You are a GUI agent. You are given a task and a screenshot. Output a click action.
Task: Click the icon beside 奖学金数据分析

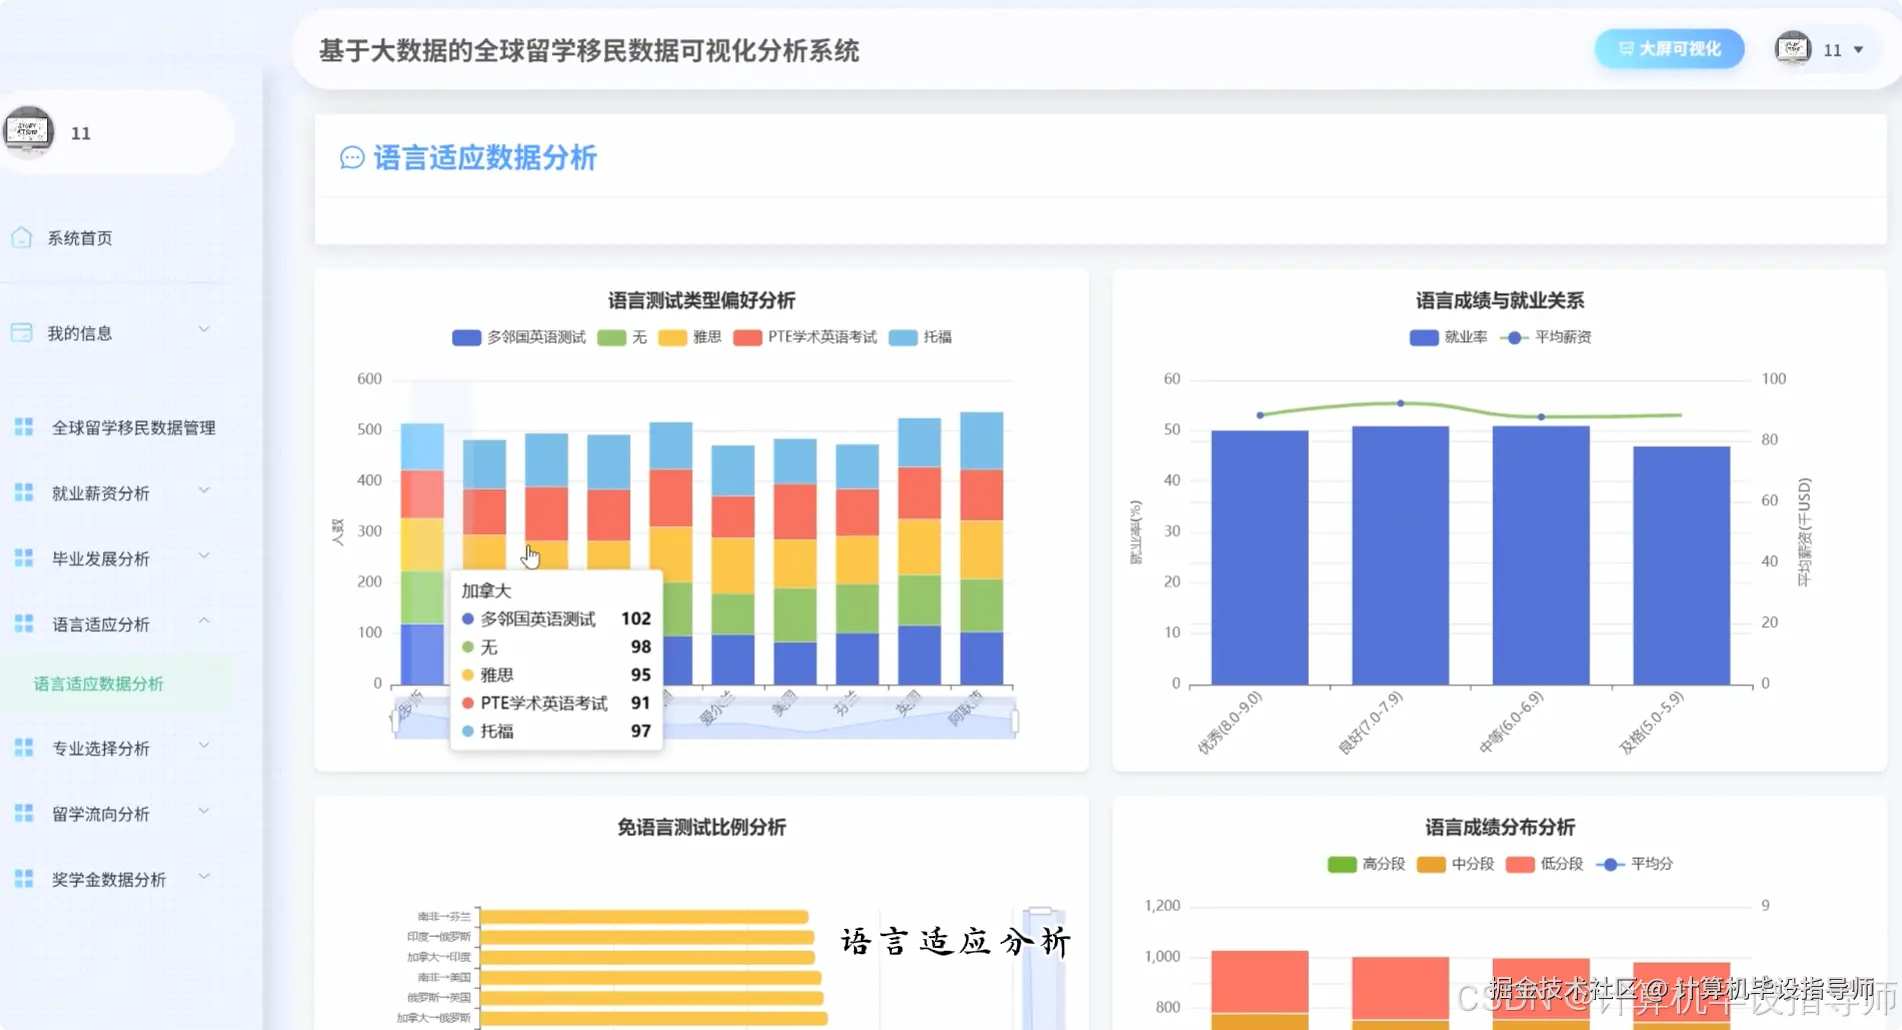tap(22, 879)
